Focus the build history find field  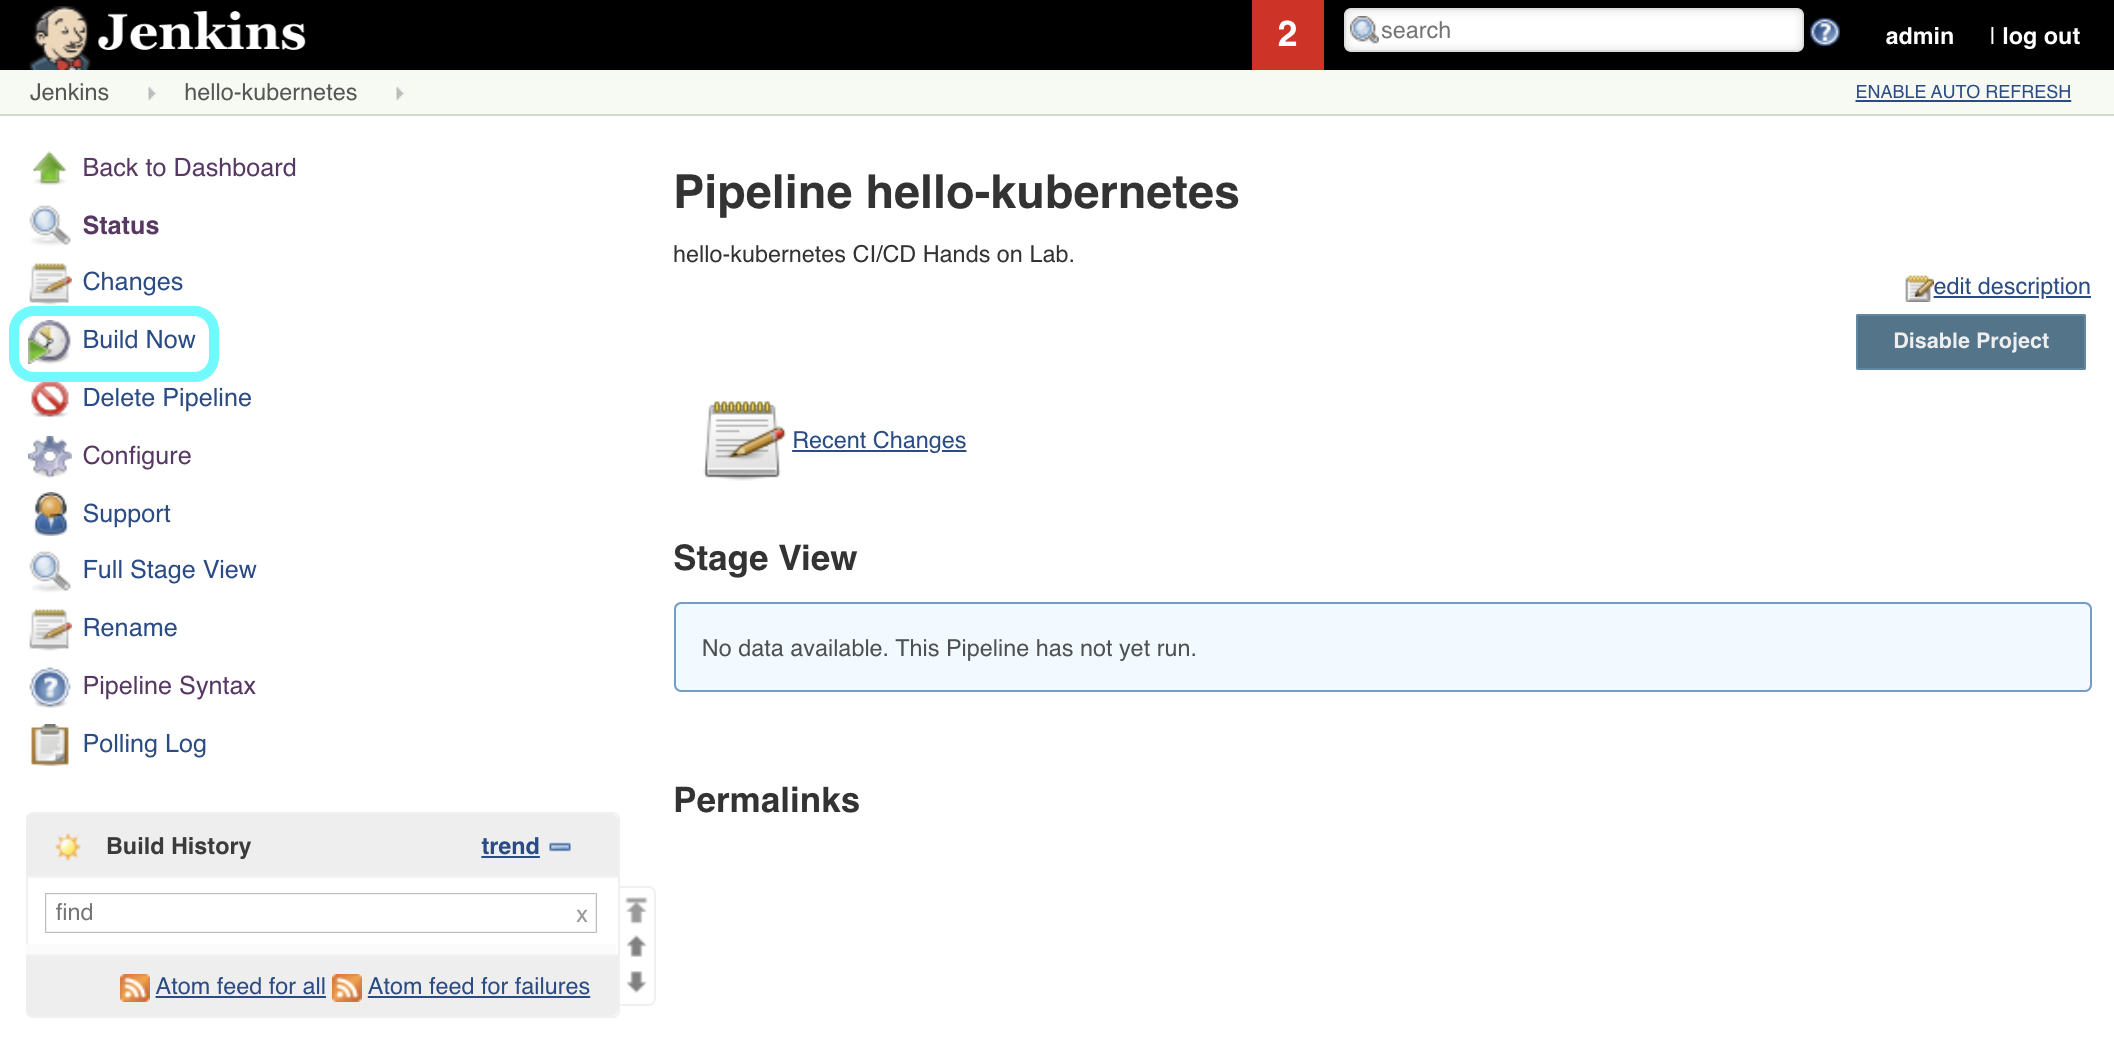320,913
